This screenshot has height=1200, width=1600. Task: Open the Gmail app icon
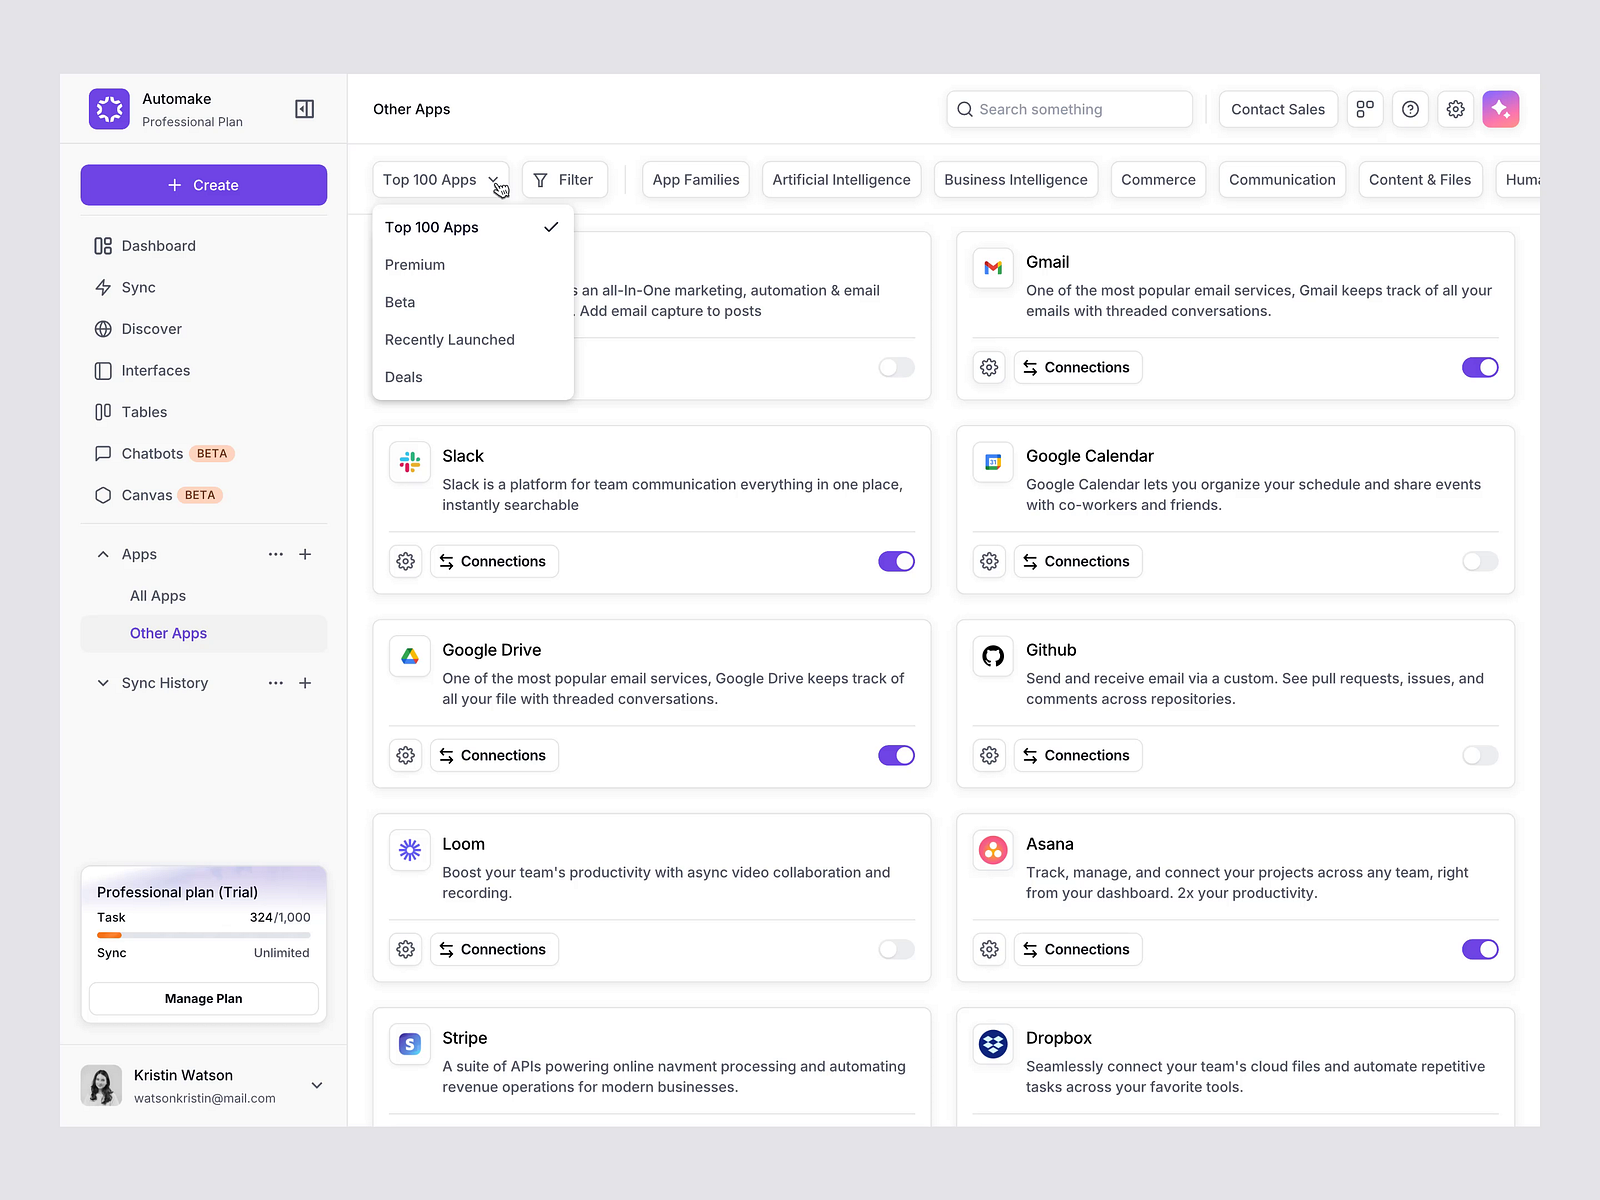[992, 268]
